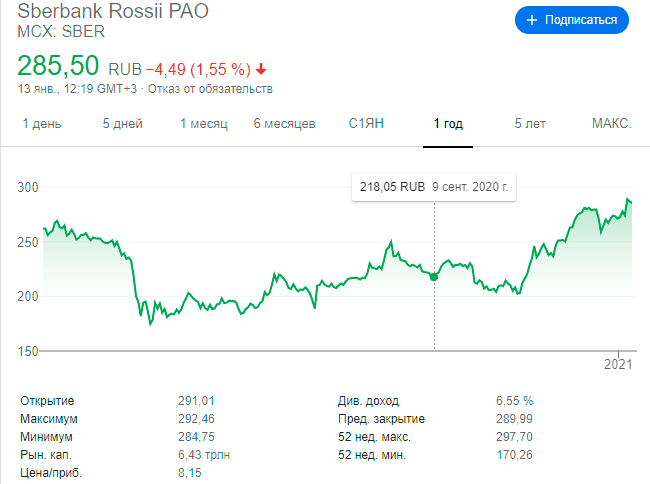The image size is (650, 484).
Task: Click the Открытие label
Action: coord(47,401)
